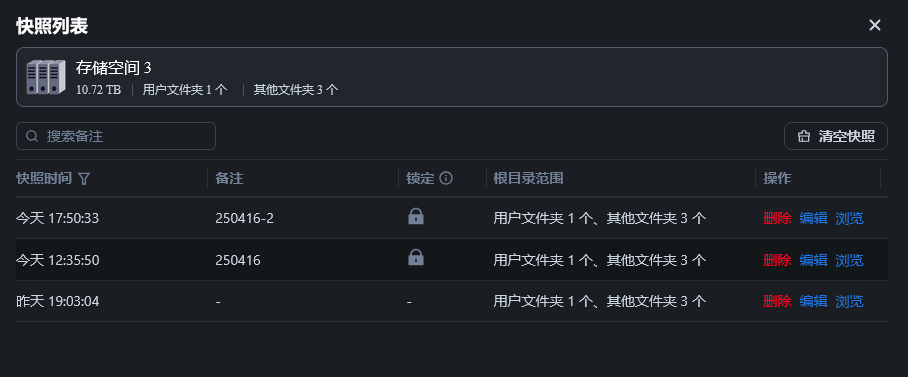Toggle the lock icon for snapshot 250416

click(x=416, y=258)
